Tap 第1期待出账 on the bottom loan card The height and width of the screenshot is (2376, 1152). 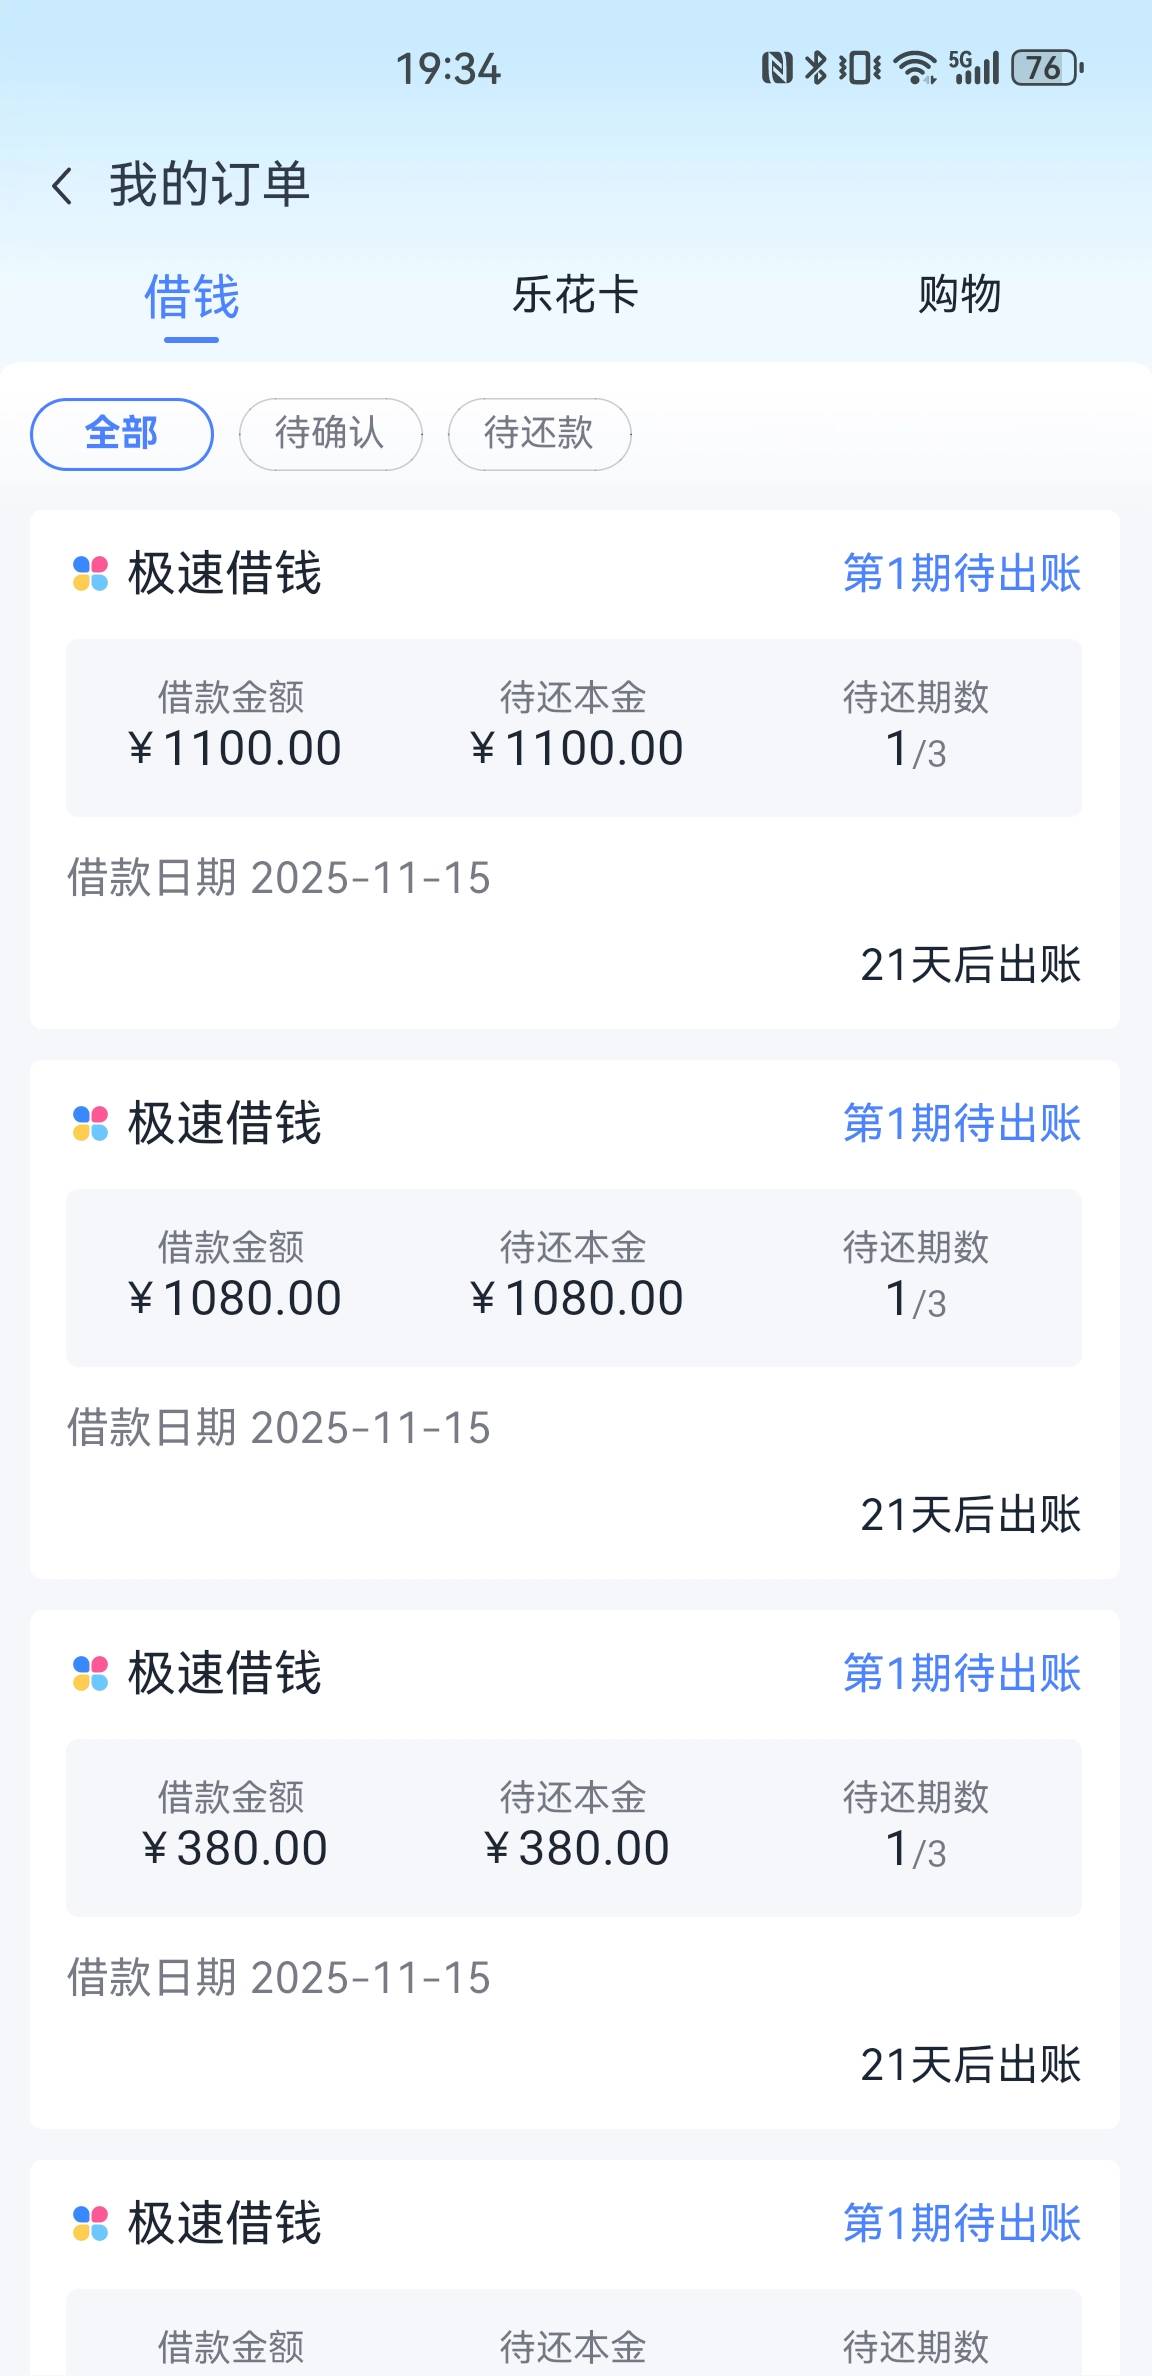pos(961,2224)
